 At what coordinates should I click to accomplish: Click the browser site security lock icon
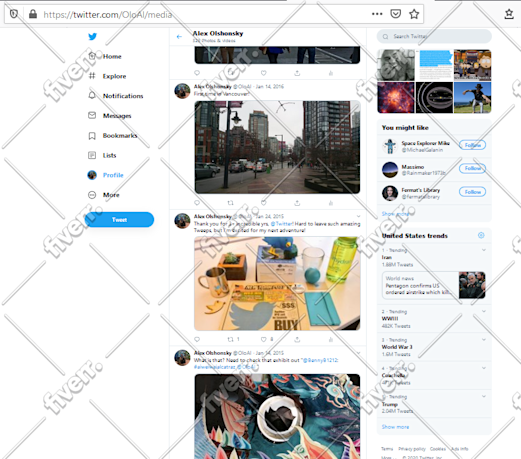(x=33, y=14)
